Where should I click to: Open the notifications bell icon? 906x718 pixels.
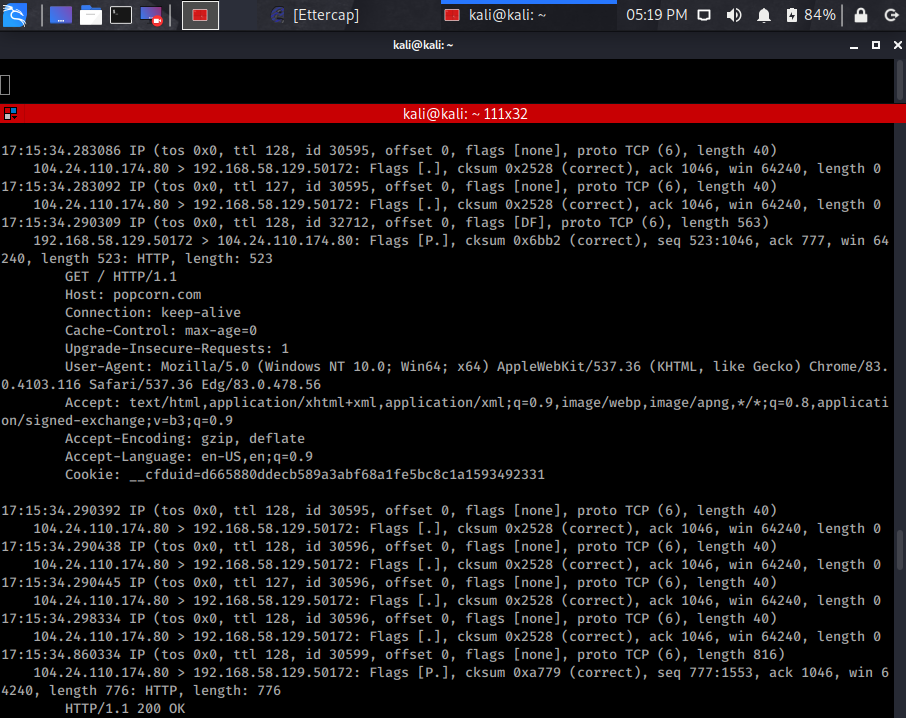point(764,16)
